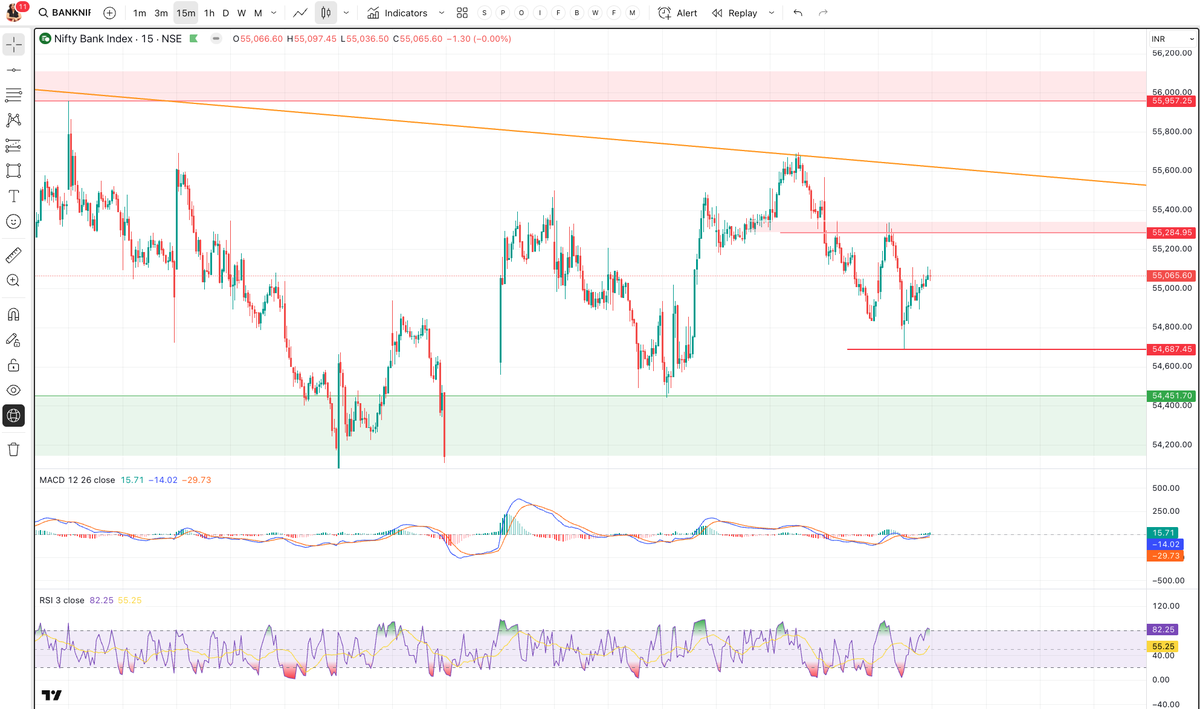
Task: Undo the last chart action
Action: pos(797,13)
